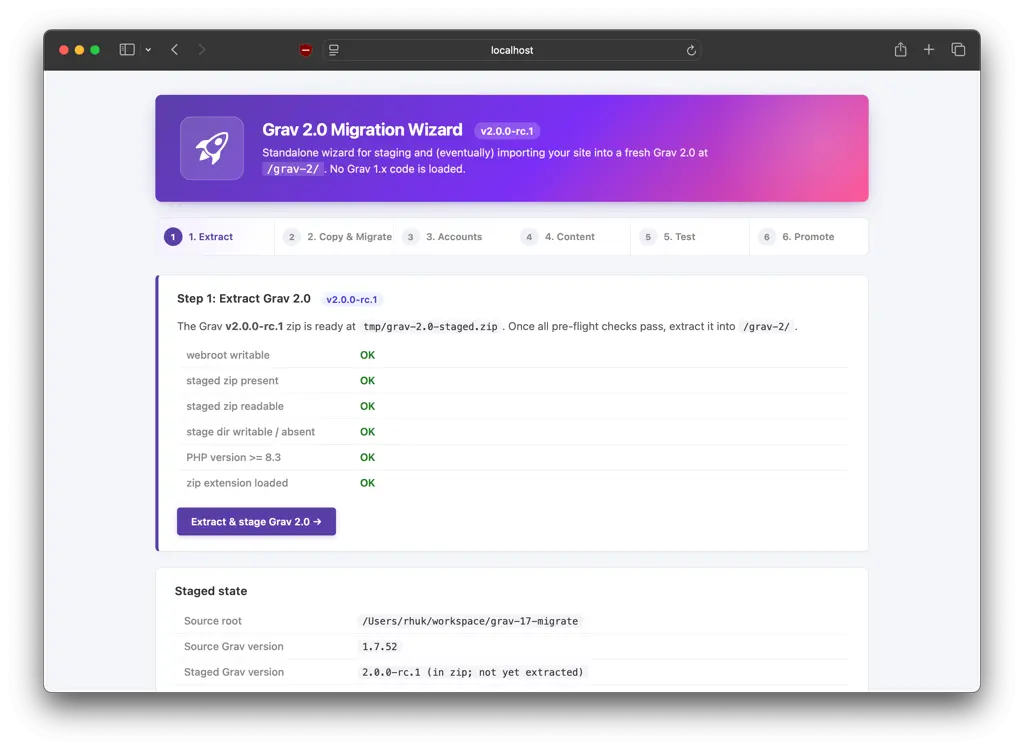1024x750 pixels.
Task: Click OK status for zip extension loaded
Action: coord(368,483)
